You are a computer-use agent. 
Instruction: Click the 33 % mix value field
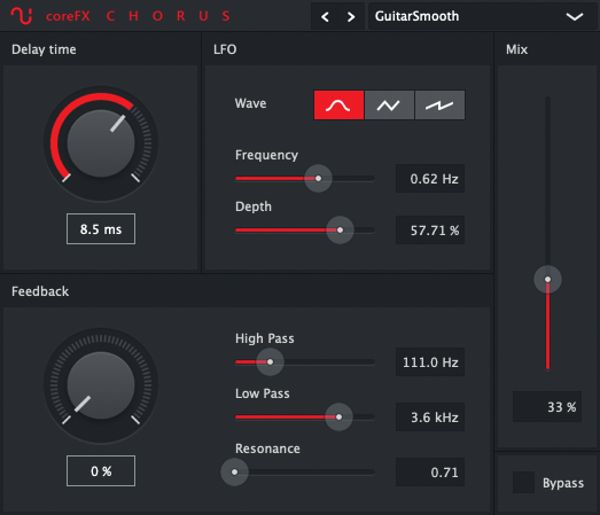547,407
